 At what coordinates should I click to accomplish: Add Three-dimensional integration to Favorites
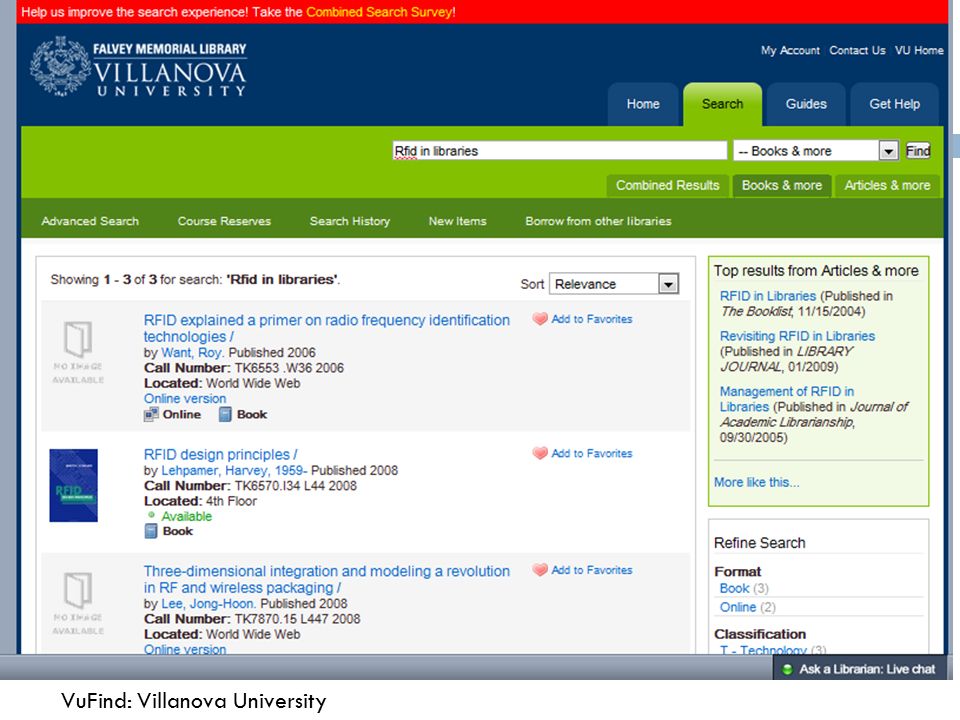[591, 570]
